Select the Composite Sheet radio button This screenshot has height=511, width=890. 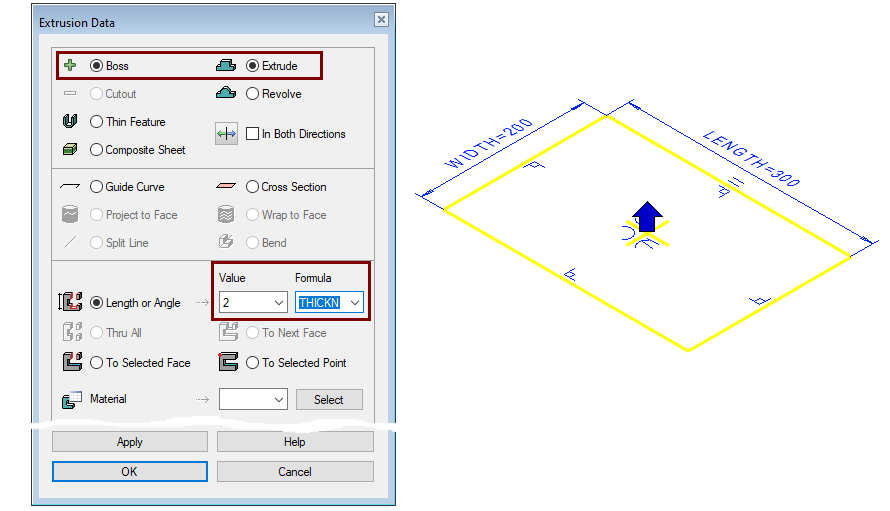[x=96, y=149]
